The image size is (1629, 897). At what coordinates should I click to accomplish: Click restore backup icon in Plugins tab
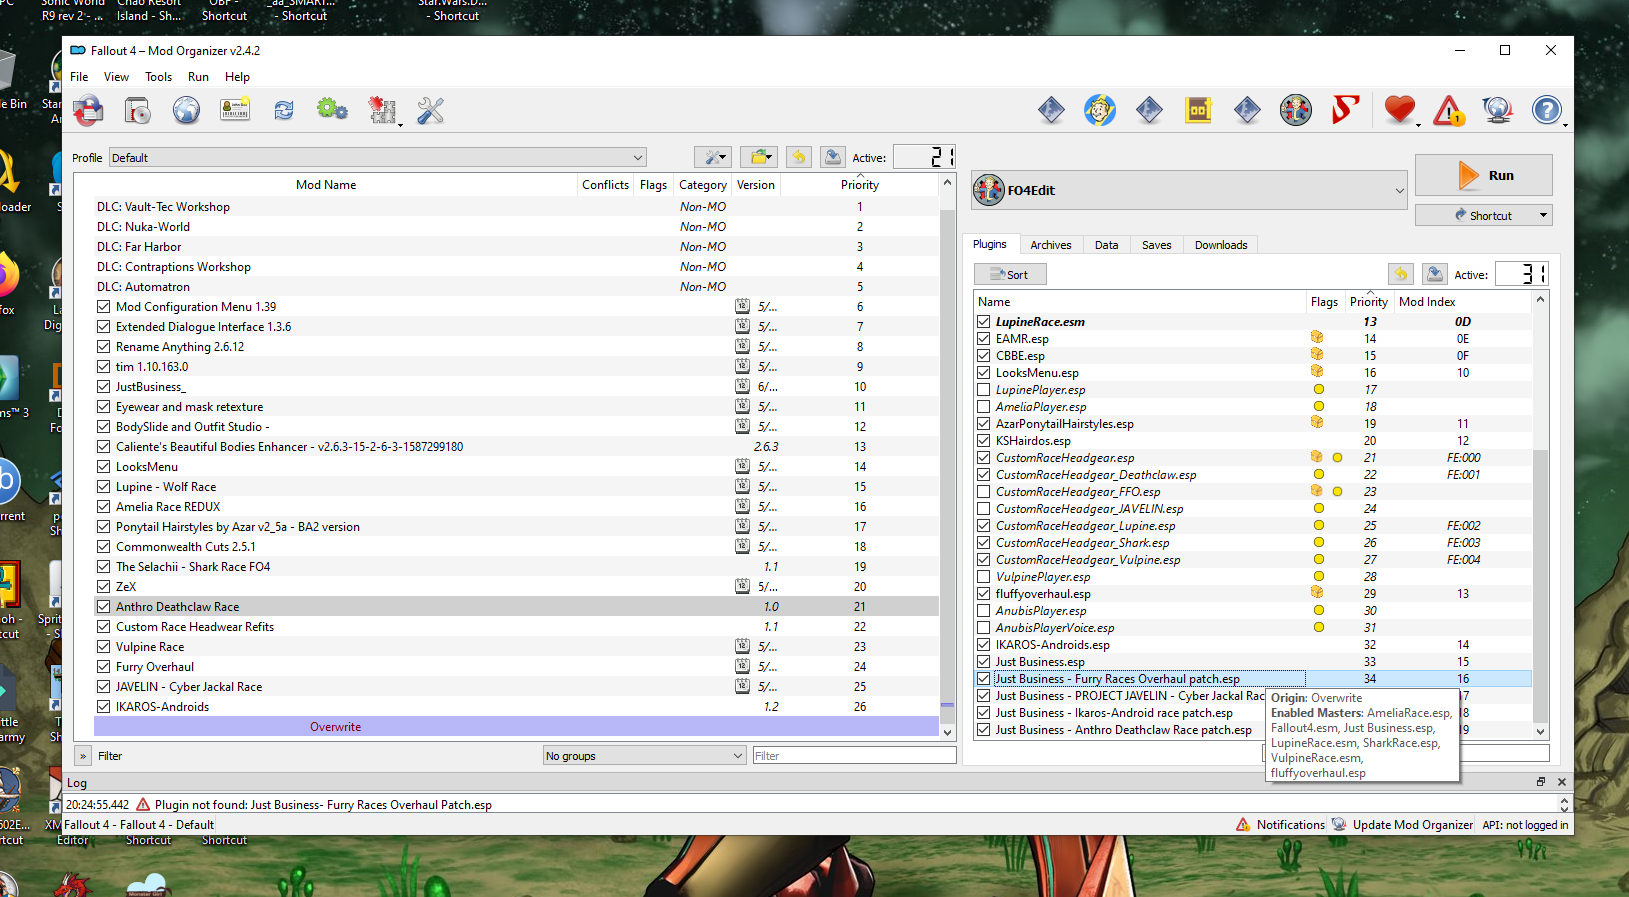point(1400,274)
